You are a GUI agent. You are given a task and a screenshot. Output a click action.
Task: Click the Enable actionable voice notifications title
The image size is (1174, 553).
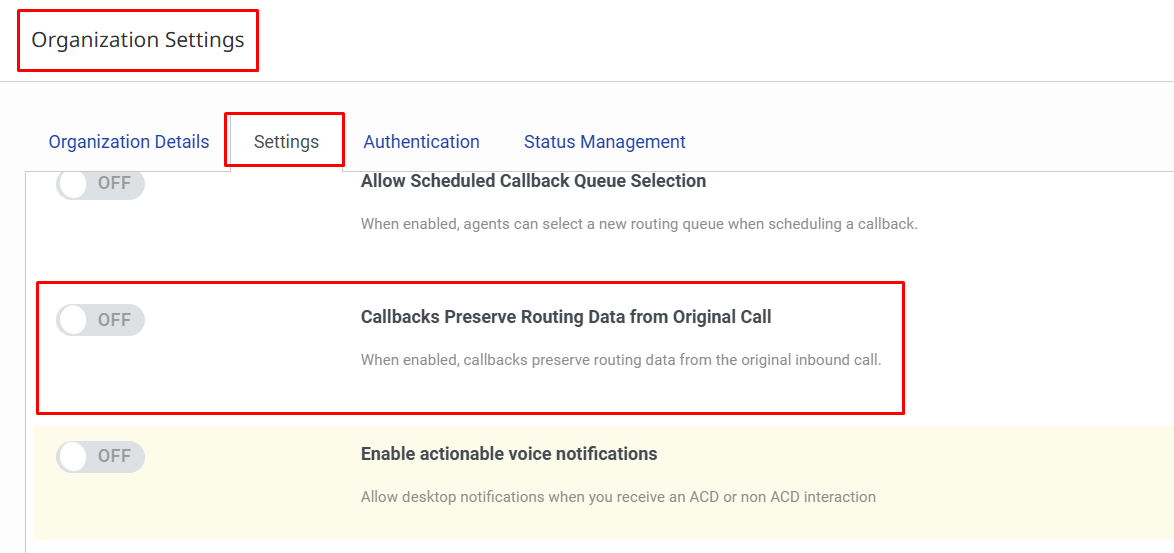click(x=509, y=454)
